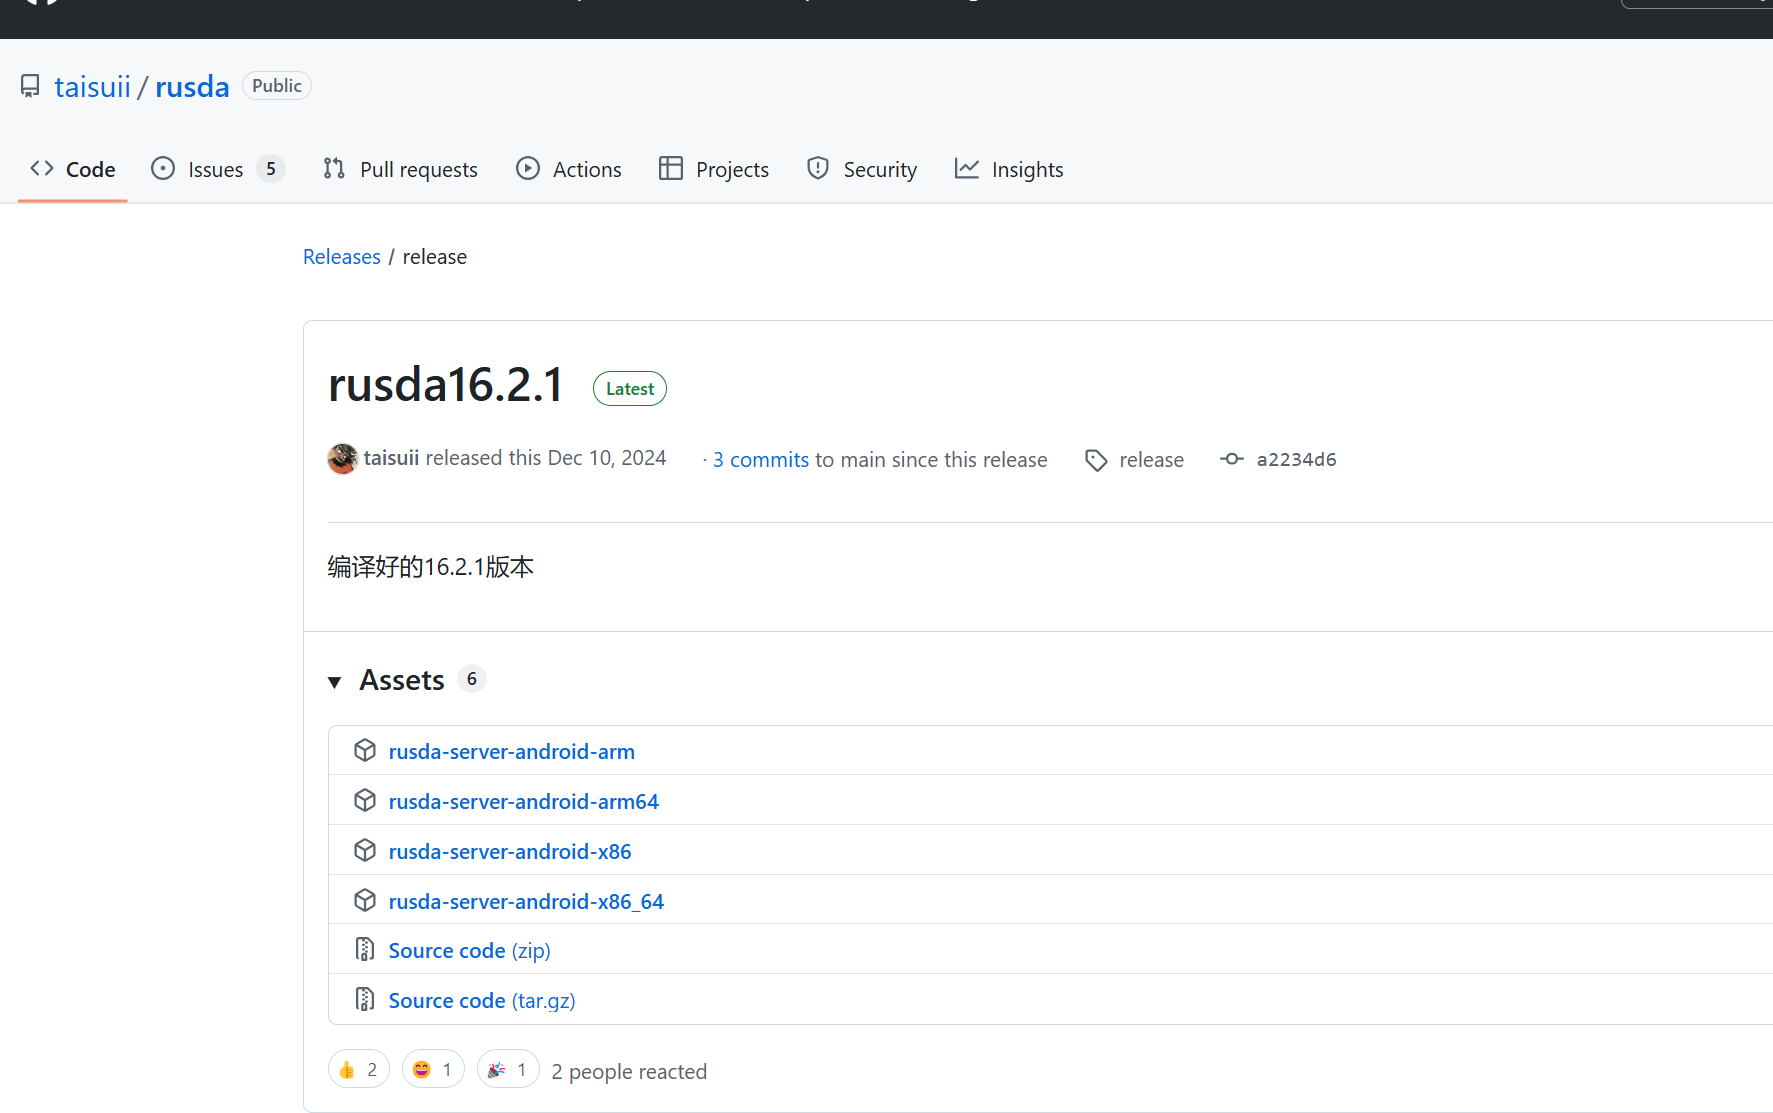Screen dimensions: 1773x1113
Task: Click the rusda16.2.1 release title
Action: click(446, 386)
